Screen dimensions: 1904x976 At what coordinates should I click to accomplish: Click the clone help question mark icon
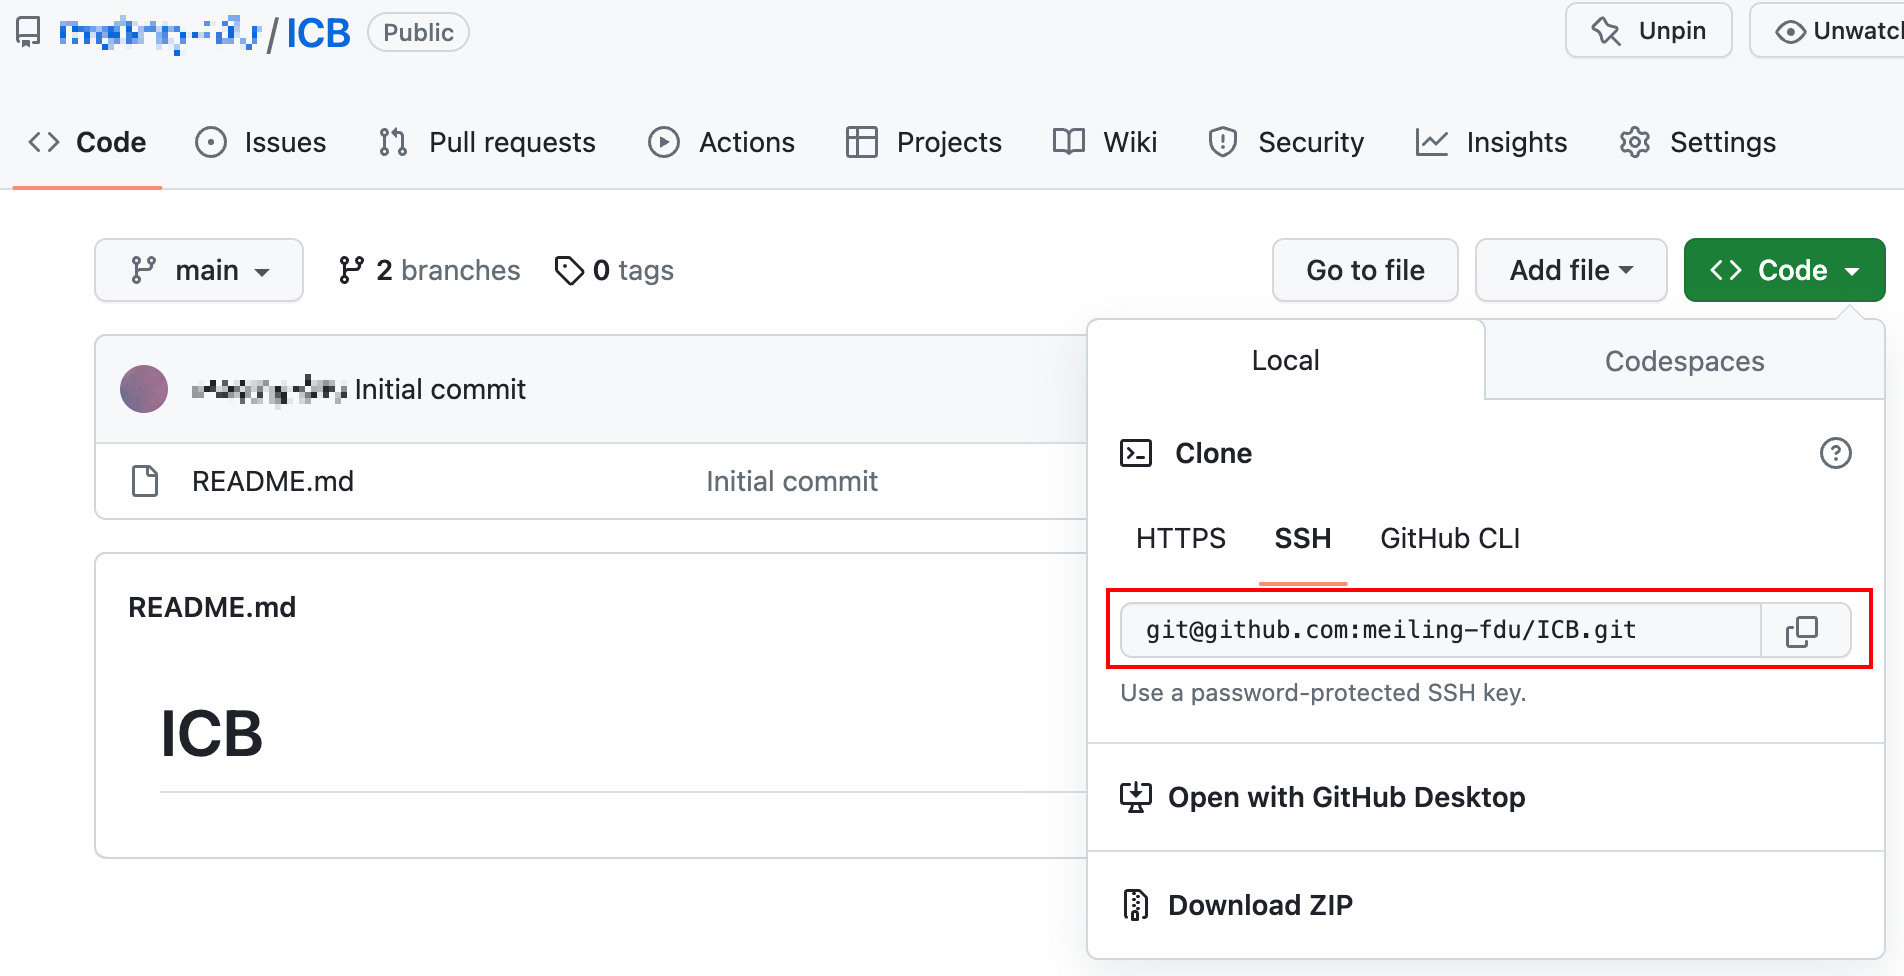pos(1835,453)
